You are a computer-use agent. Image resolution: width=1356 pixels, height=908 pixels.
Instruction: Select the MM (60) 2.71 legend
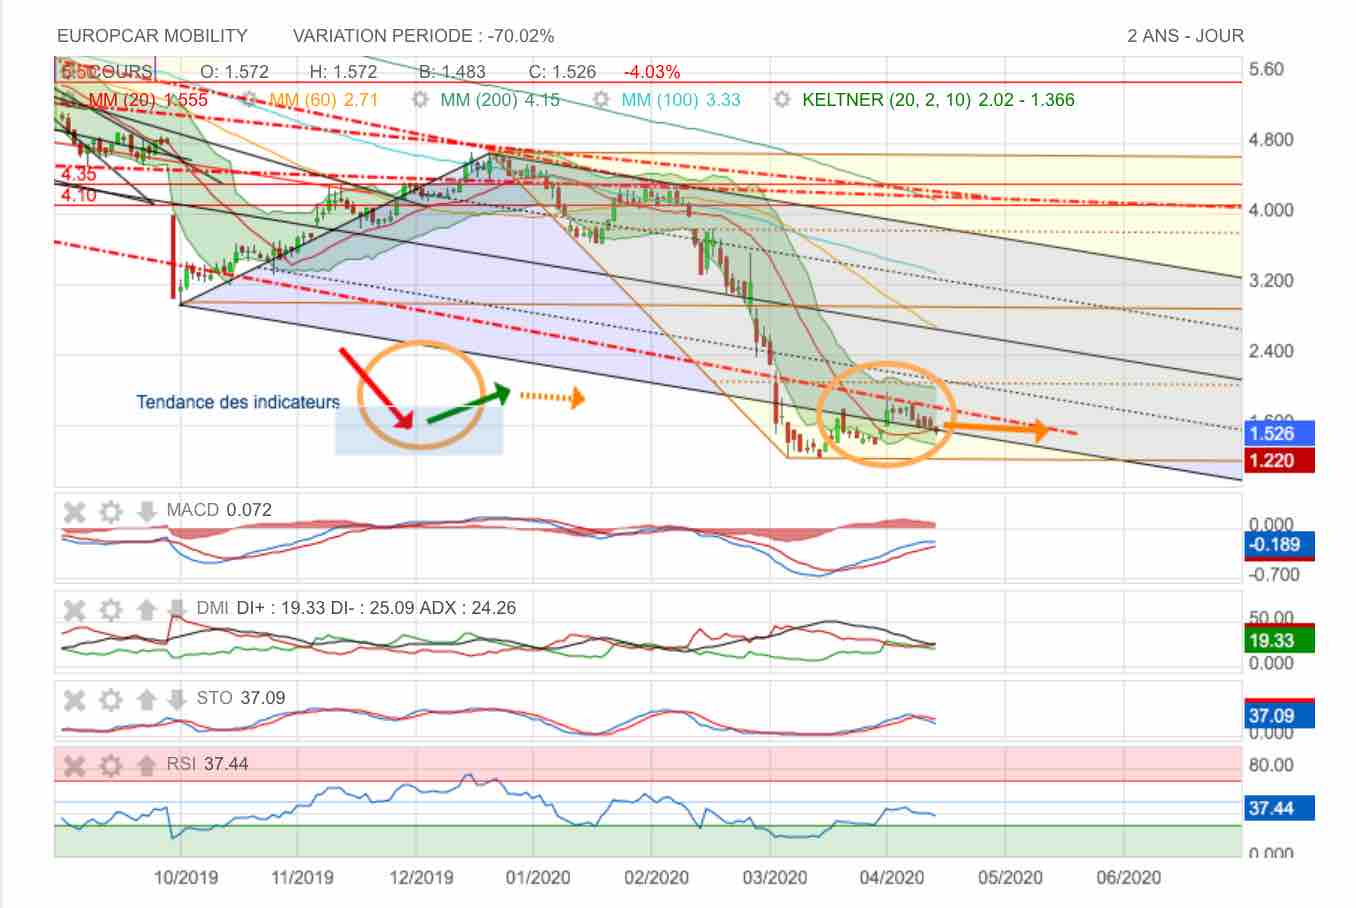(x=323, y=100)
